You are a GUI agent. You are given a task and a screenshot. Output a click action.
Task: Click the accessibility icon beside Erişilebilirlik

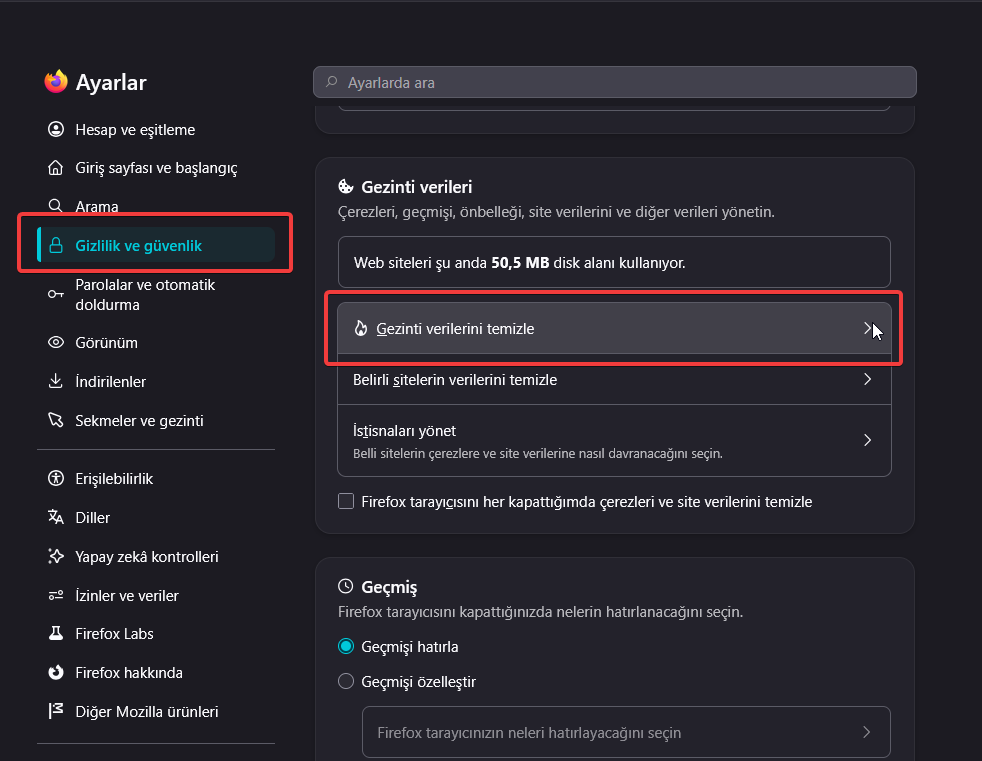tap(56, 478)
